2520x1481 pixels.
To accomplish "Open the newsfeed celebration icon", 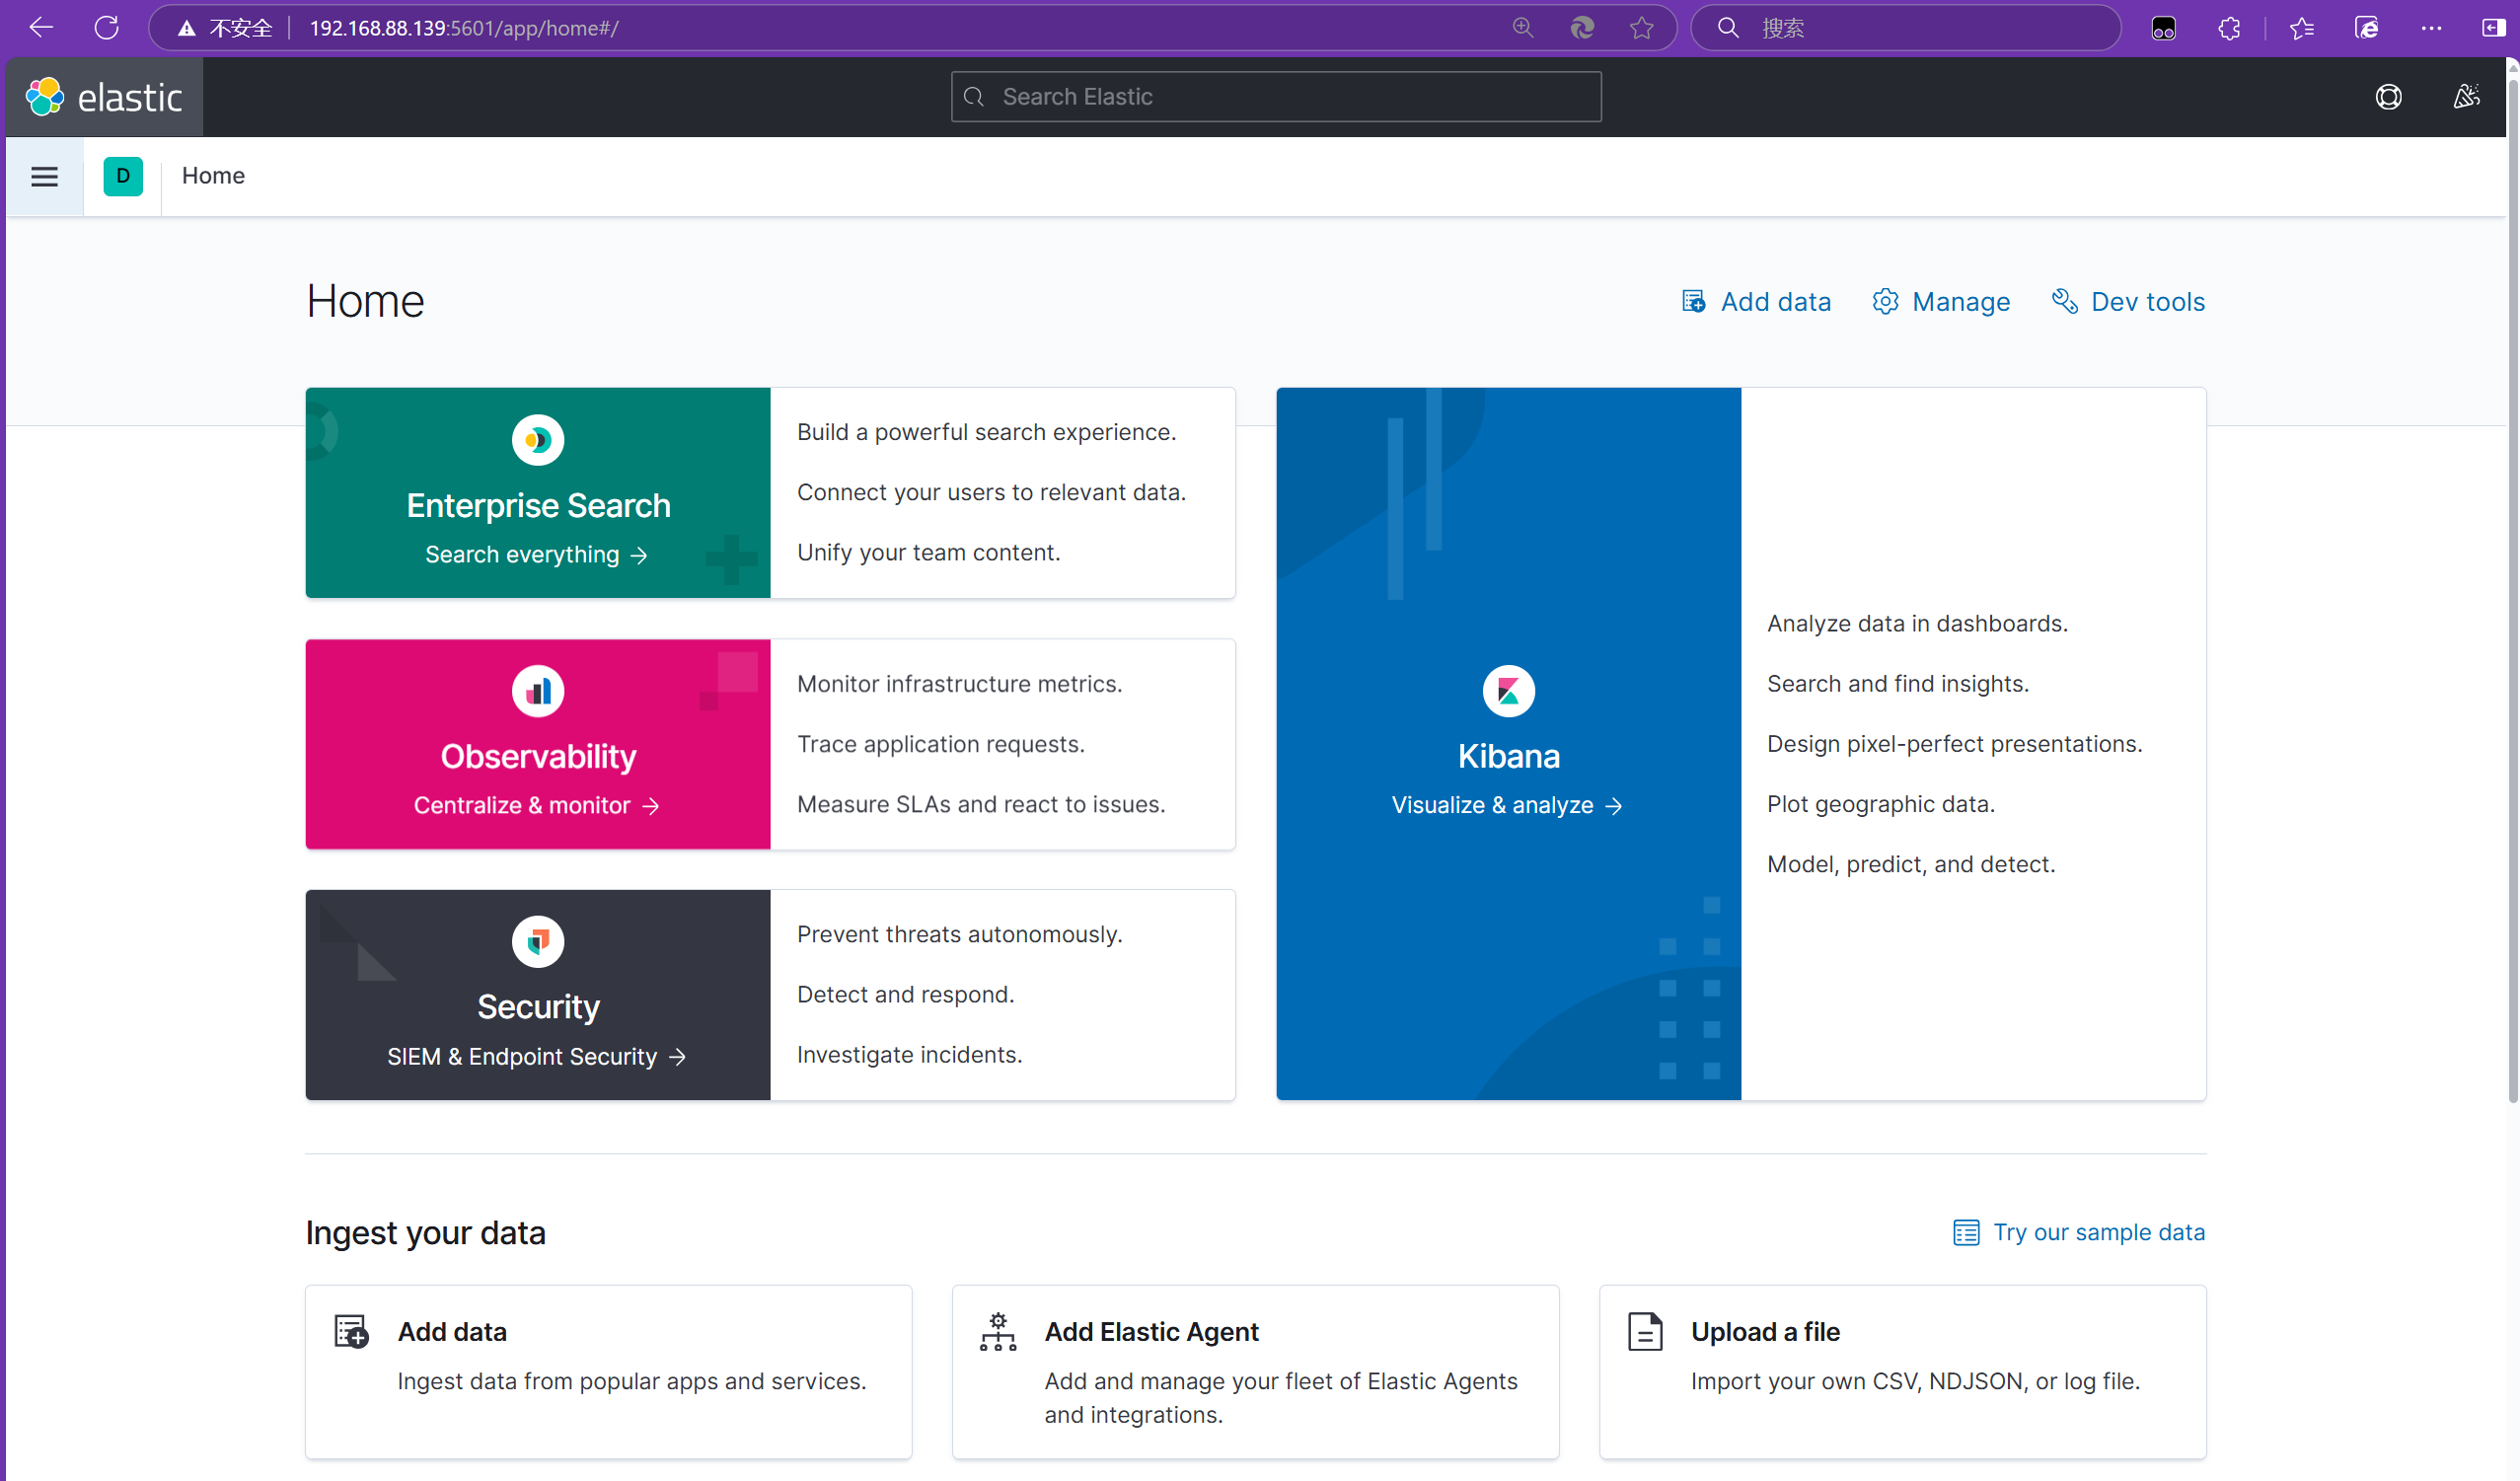I will (2466, 97).
